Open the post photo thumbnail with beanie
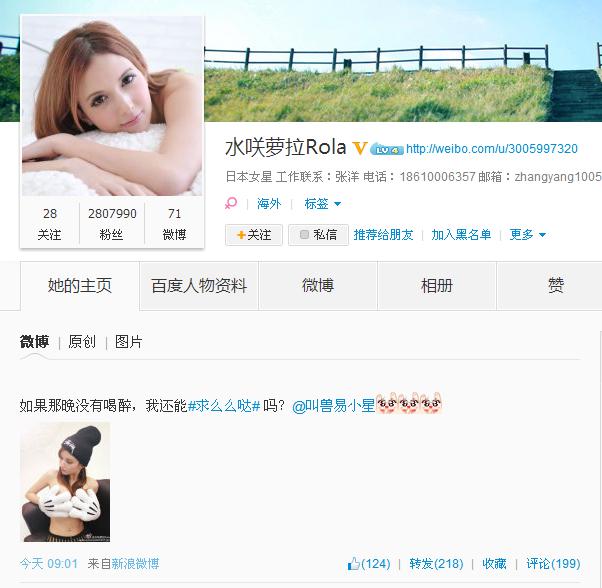 (65, 482)
